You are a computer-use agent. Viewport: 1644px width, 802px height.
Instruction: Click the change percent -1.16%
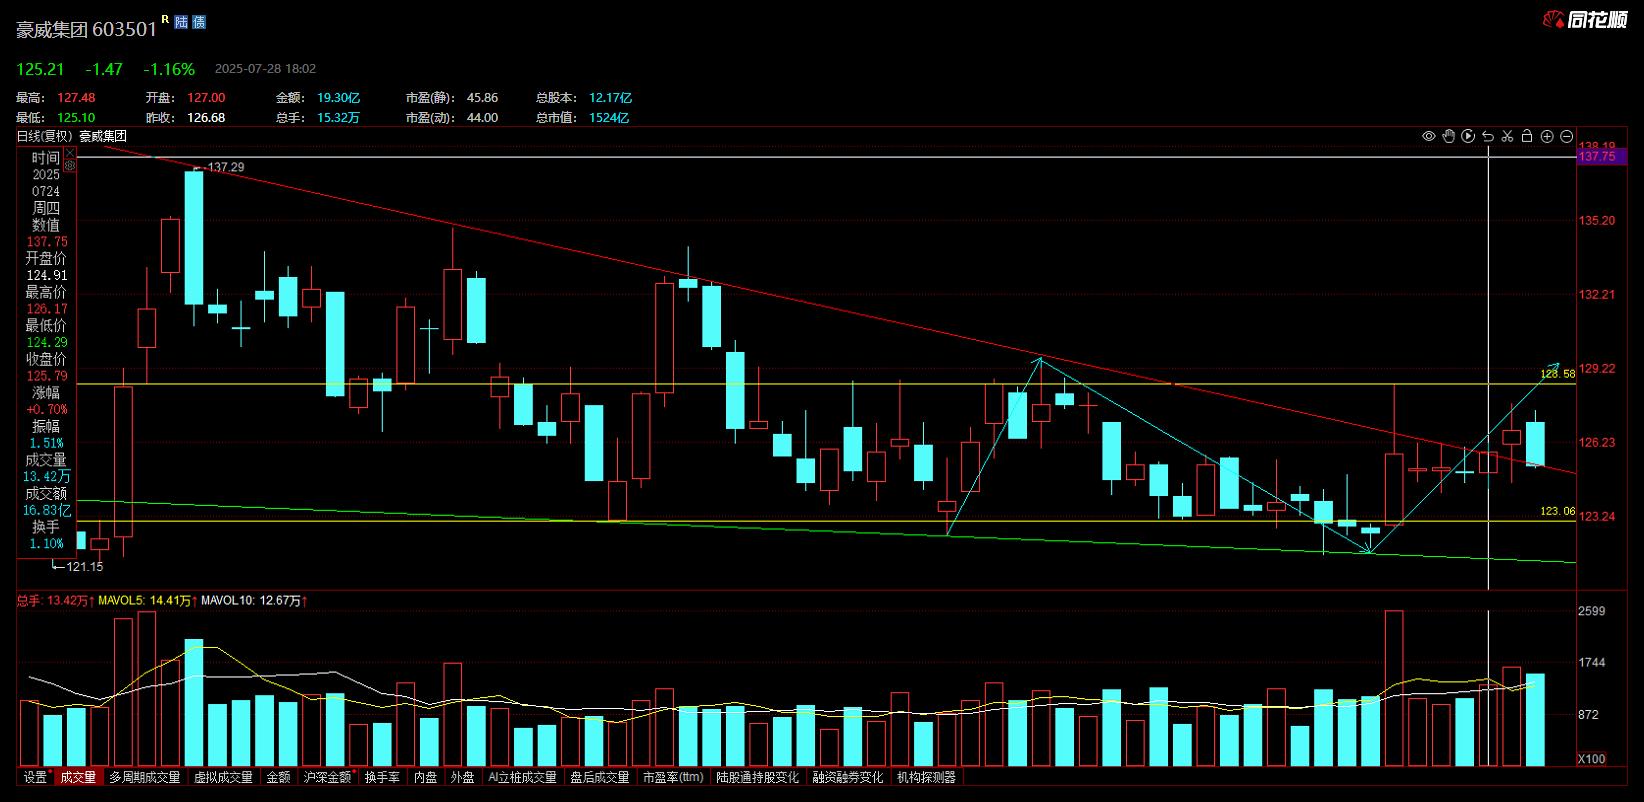click(169, 69)
